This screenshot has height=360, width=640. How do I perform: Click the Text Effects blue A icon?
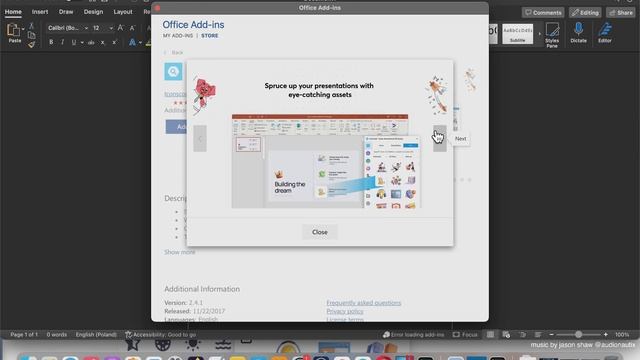click(x=132, y=42)
